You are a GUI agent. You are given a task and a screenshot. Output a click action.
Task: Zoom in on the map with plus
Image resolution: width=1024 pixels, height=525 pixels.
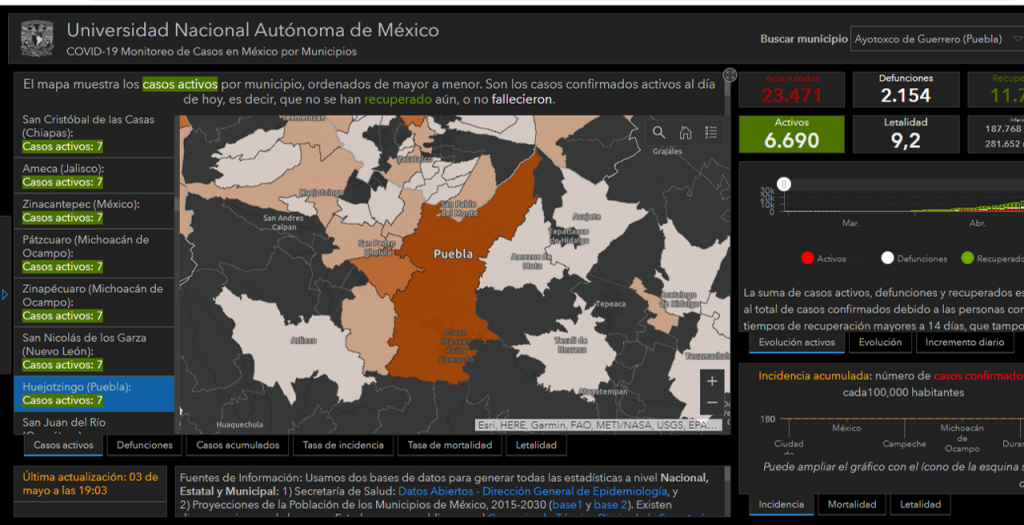(x=712, y=381)
